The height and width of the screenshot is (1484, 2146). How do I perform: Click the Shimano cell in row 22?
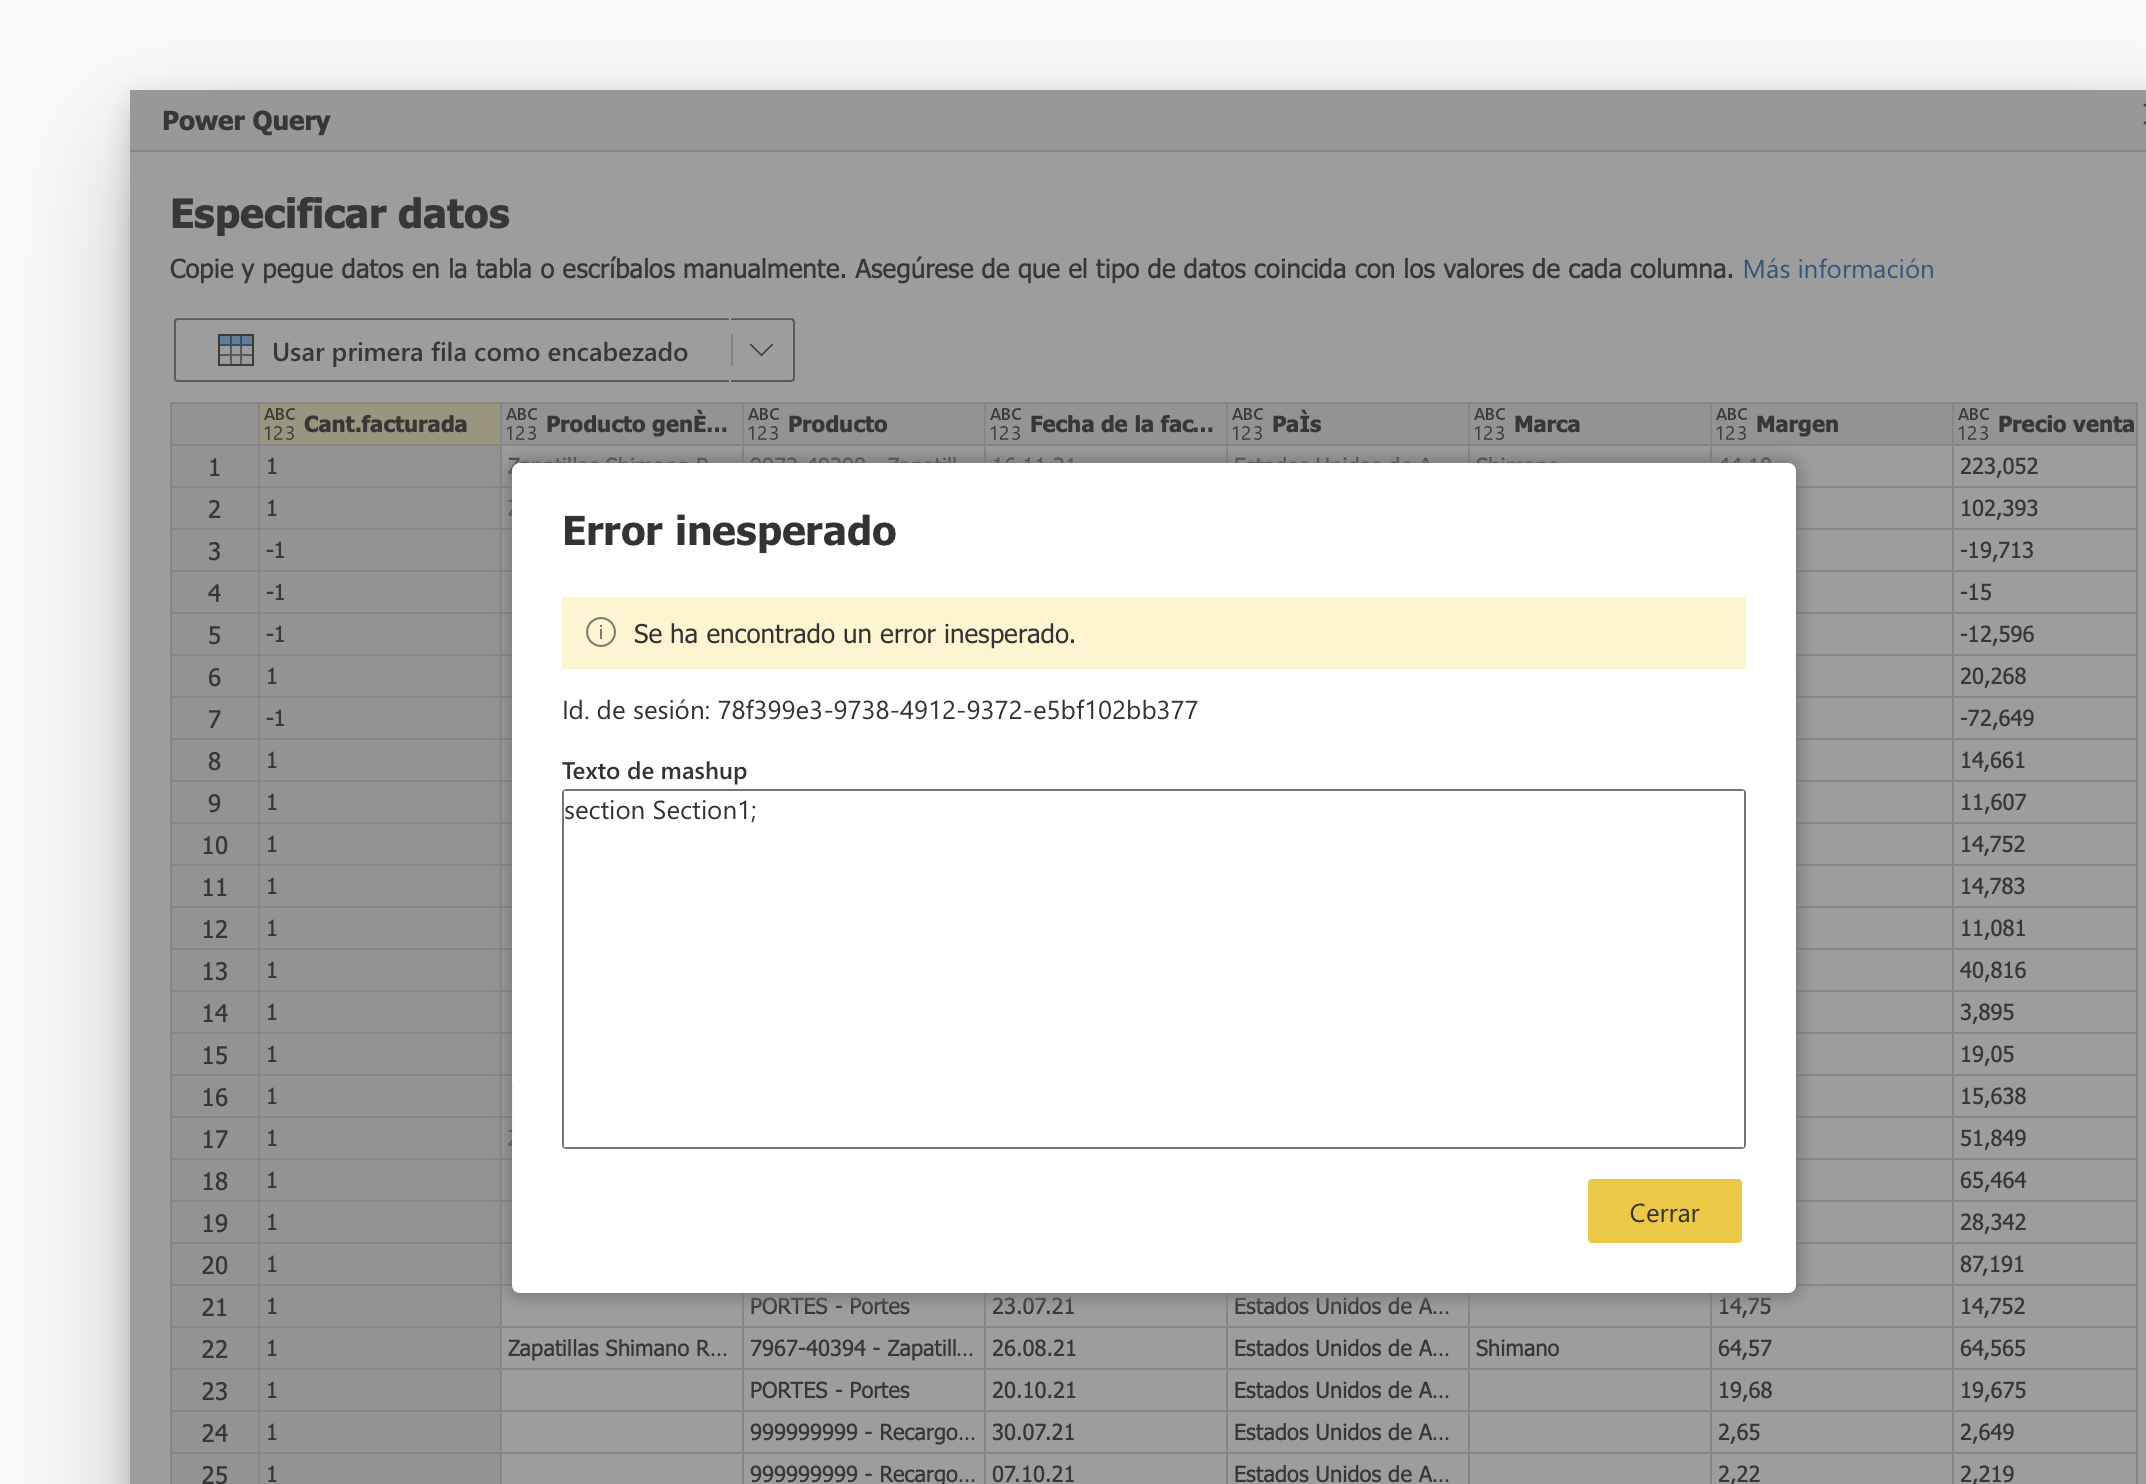[x=1590, y=1348]
